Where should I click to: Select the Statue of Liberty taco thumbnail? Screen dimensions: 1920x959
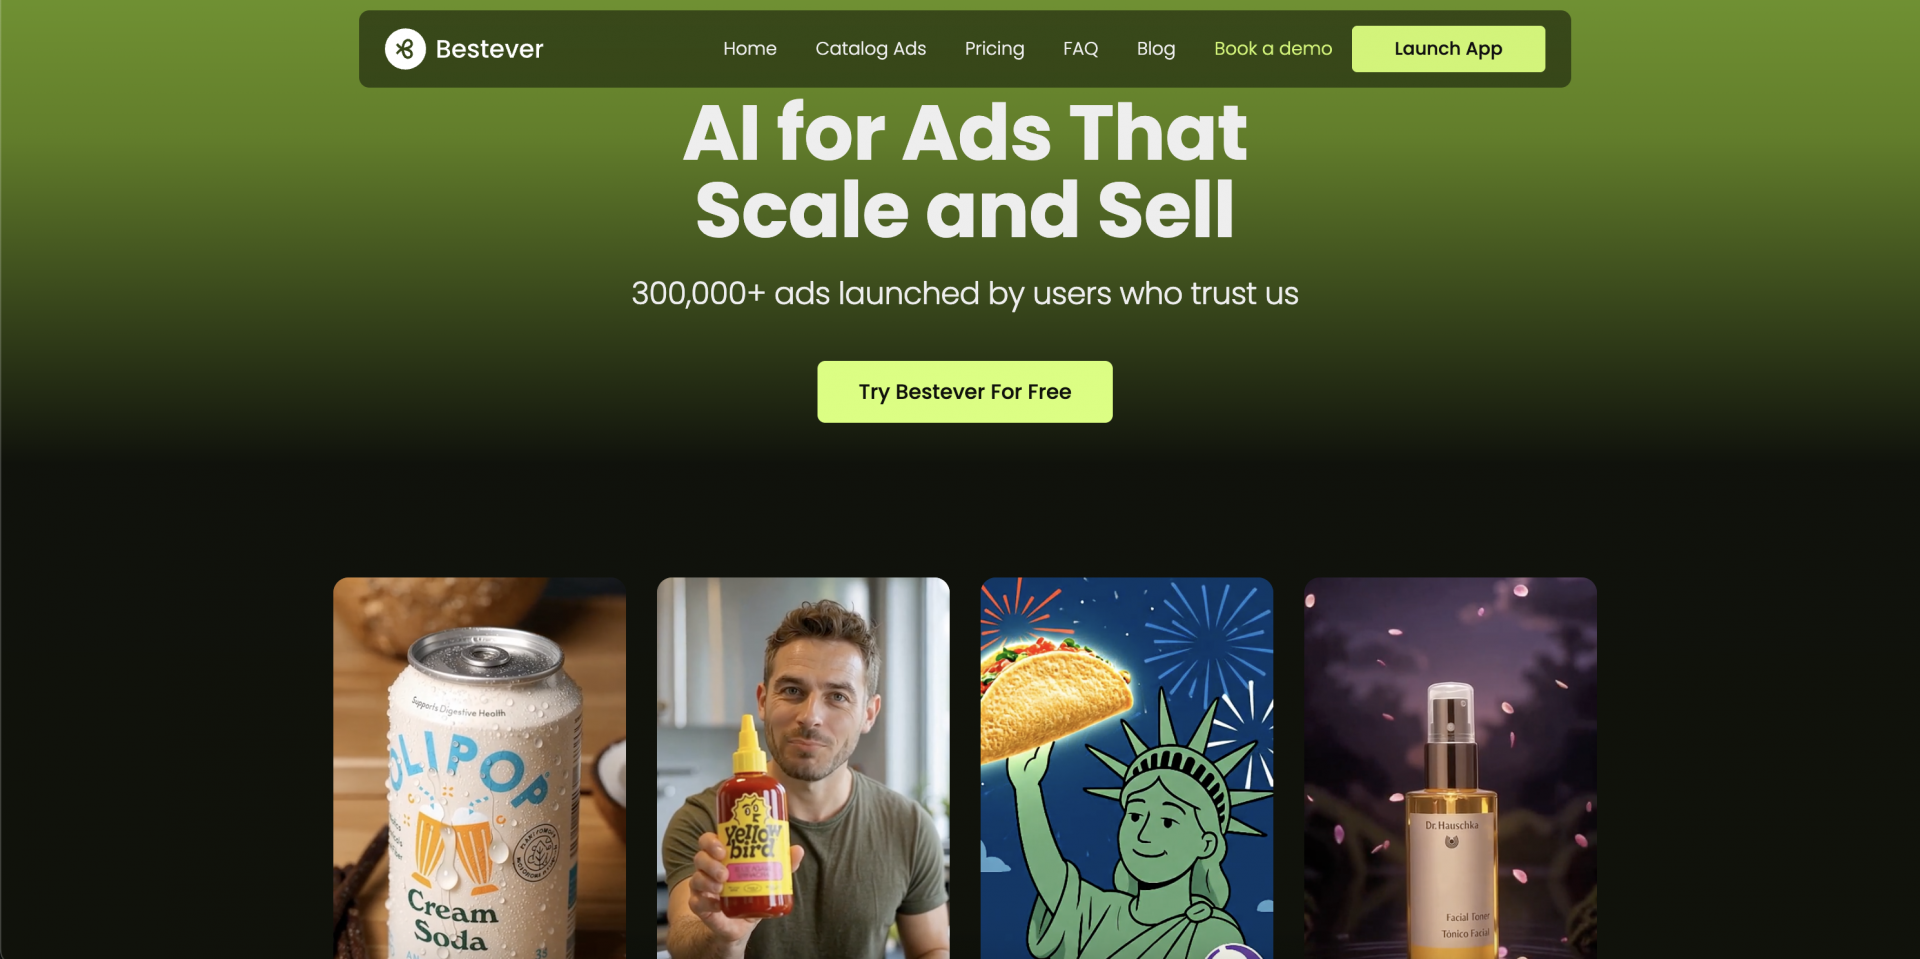pyautogui.click(x=1127, y=768)
